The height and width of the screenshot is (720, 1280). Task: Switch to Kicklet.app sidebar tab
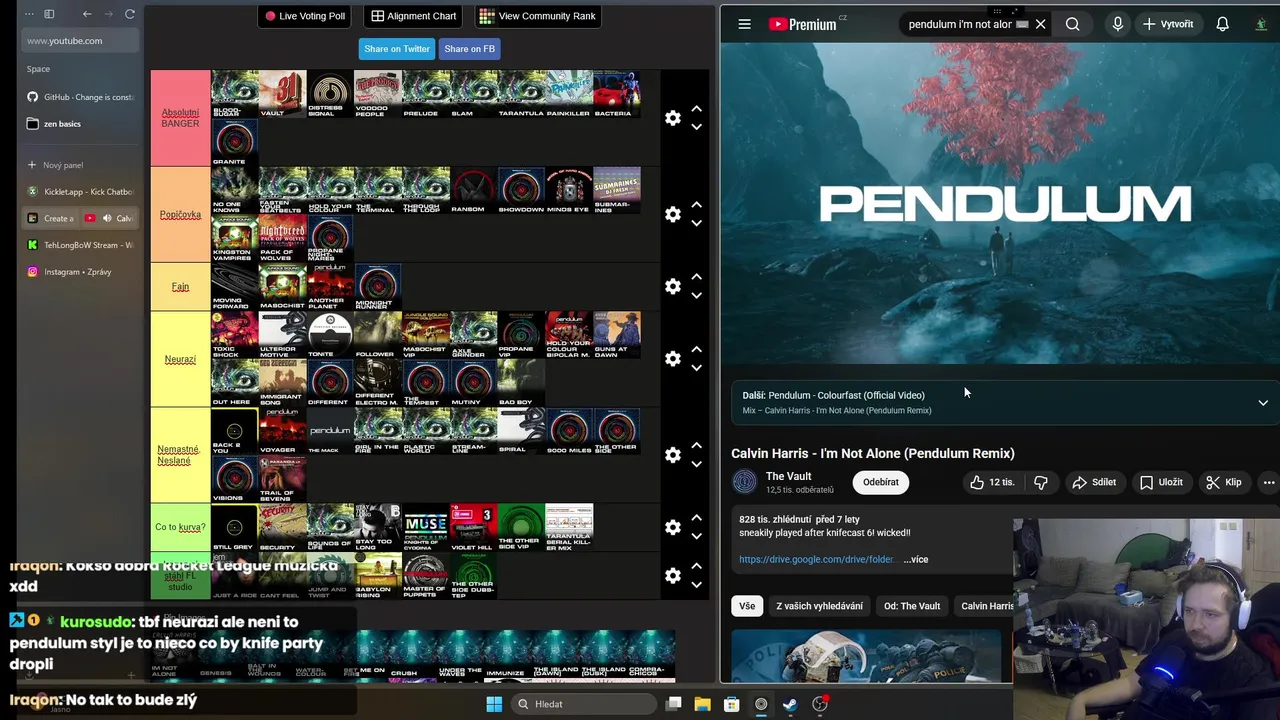80,192
